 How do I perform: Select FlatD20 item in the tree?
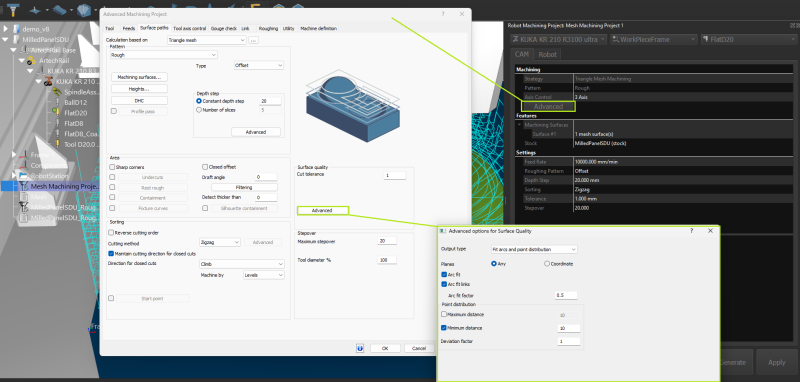point(76,113)
